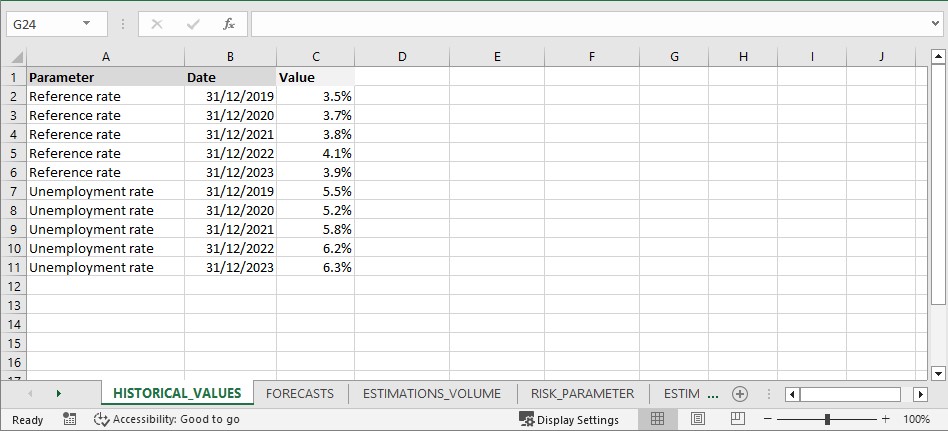Select column A header
Image resolution: width=948 pixels, height=431 pixels.
[x=106, y=57]
